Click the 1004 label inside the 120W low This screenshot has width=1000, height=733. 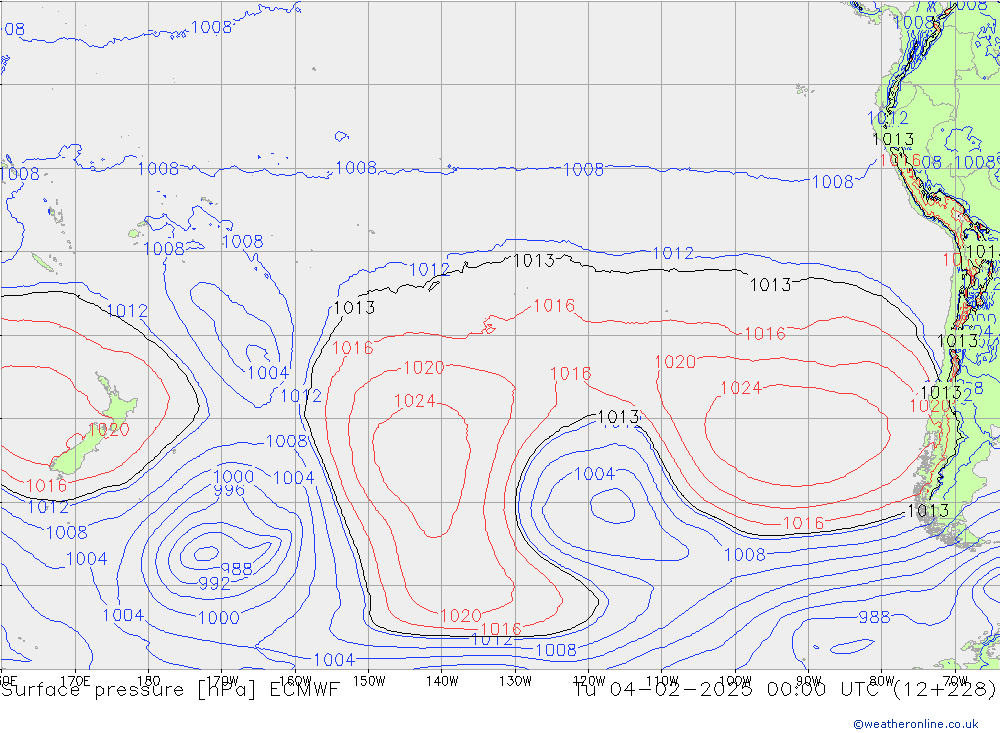click(x=594, y=474)
